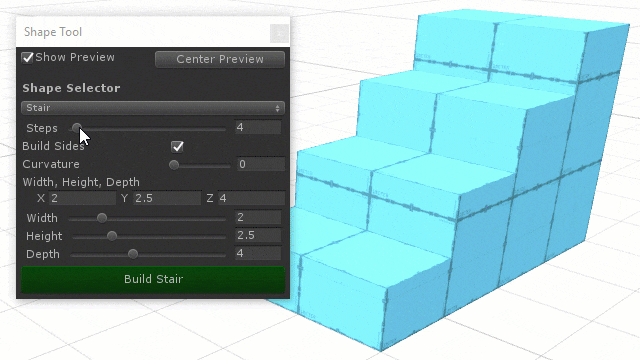Click the Depth slider handle

click(x=133, y=254)
